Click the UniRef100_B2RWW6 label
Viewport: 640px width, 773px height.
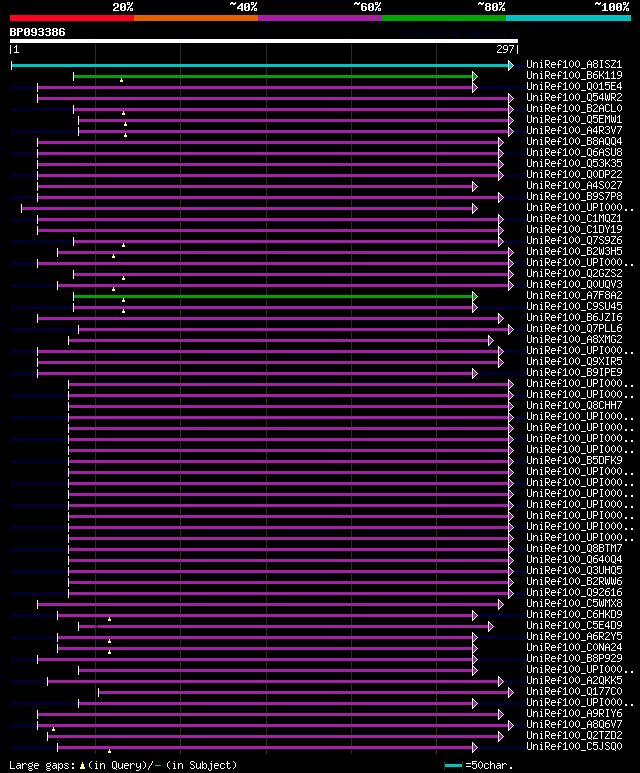tap(574, 581)
